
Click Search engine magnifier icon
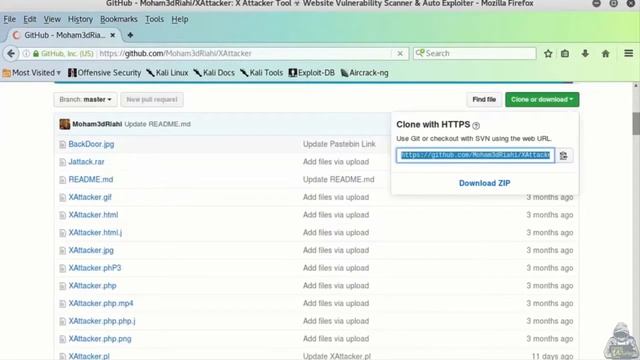point(420,53)
